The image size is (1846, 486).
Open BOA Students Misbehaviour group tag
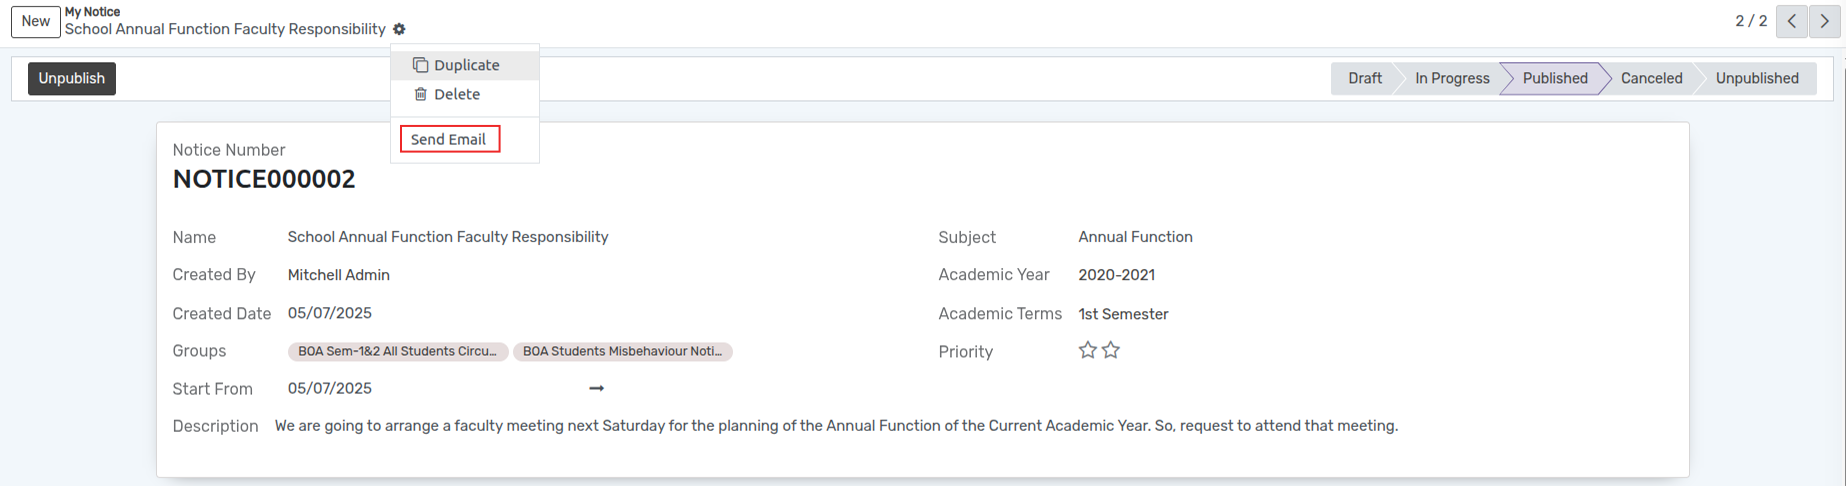pyautogui.click(x=622, y=351)
